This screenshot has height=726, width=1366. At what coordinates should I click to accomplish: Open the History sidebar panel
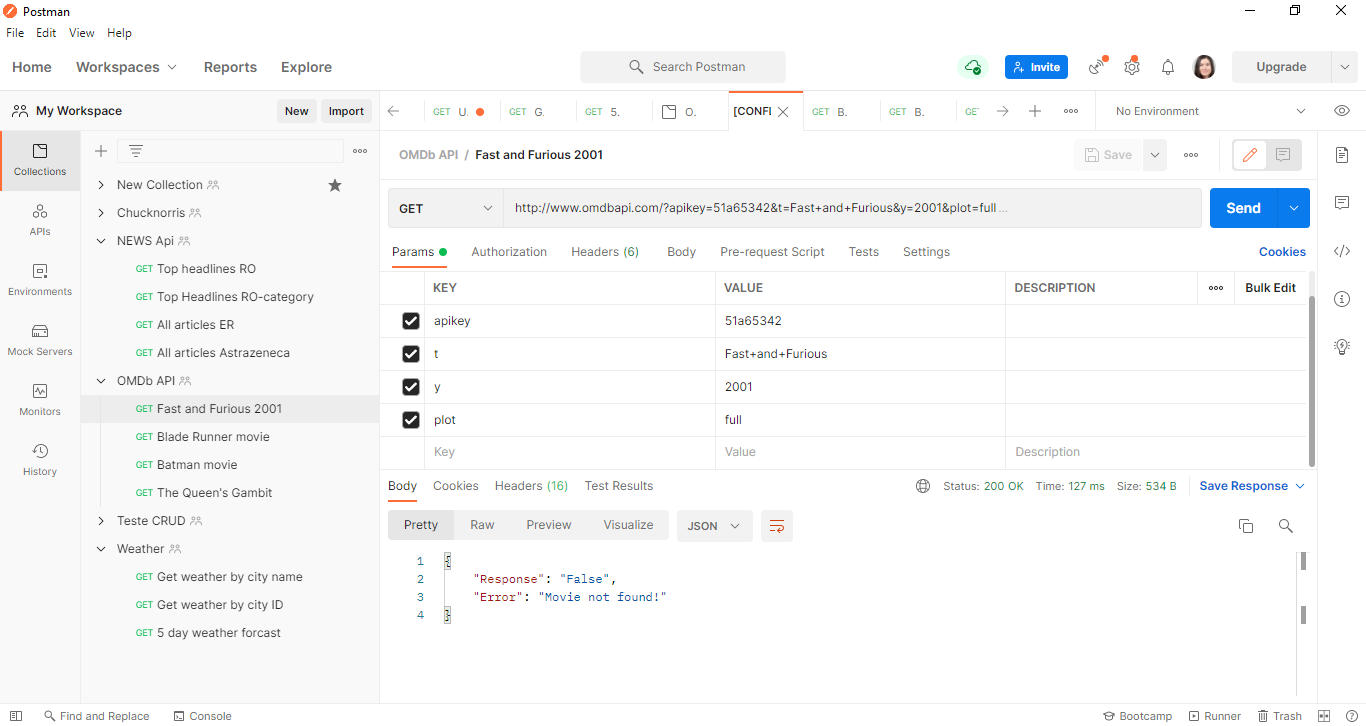[x=40, y=460]
